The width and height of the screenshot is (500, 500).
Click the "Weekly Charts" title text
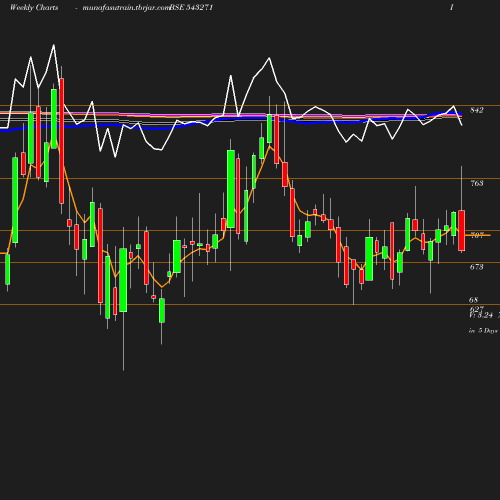coord(34,8)
